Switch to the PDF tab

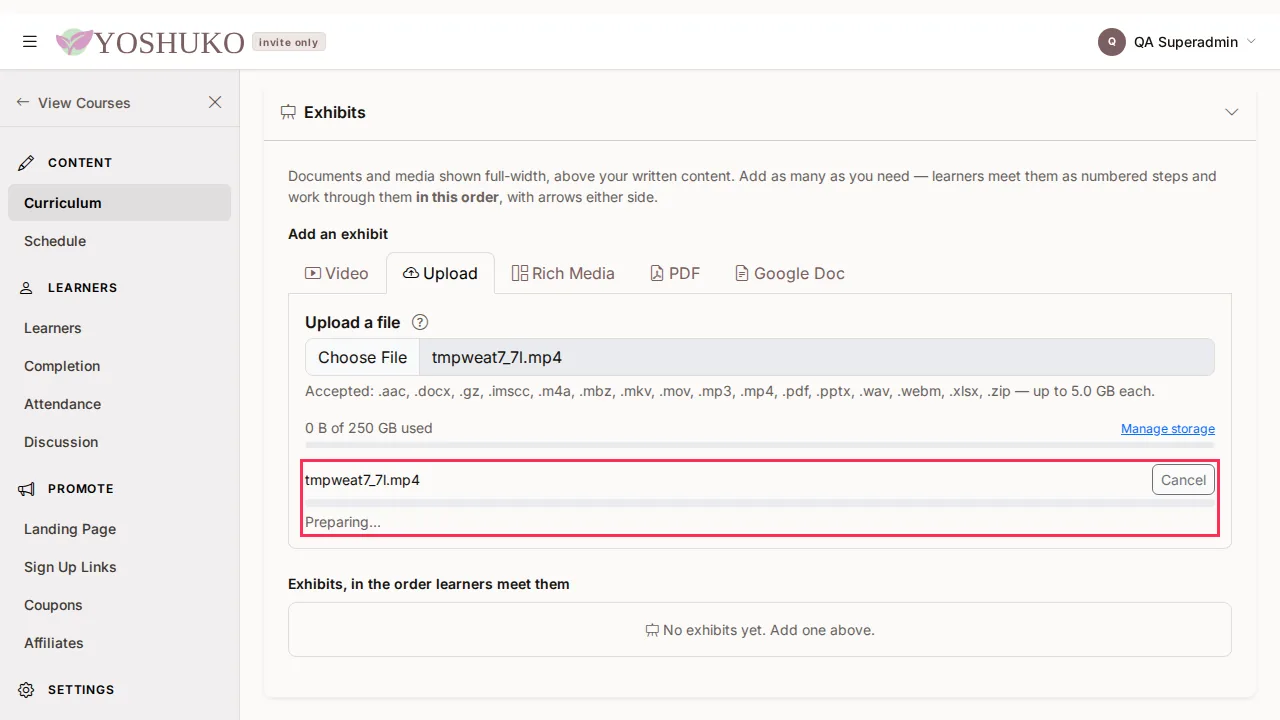pyautogui.click(x=675, y=273)
